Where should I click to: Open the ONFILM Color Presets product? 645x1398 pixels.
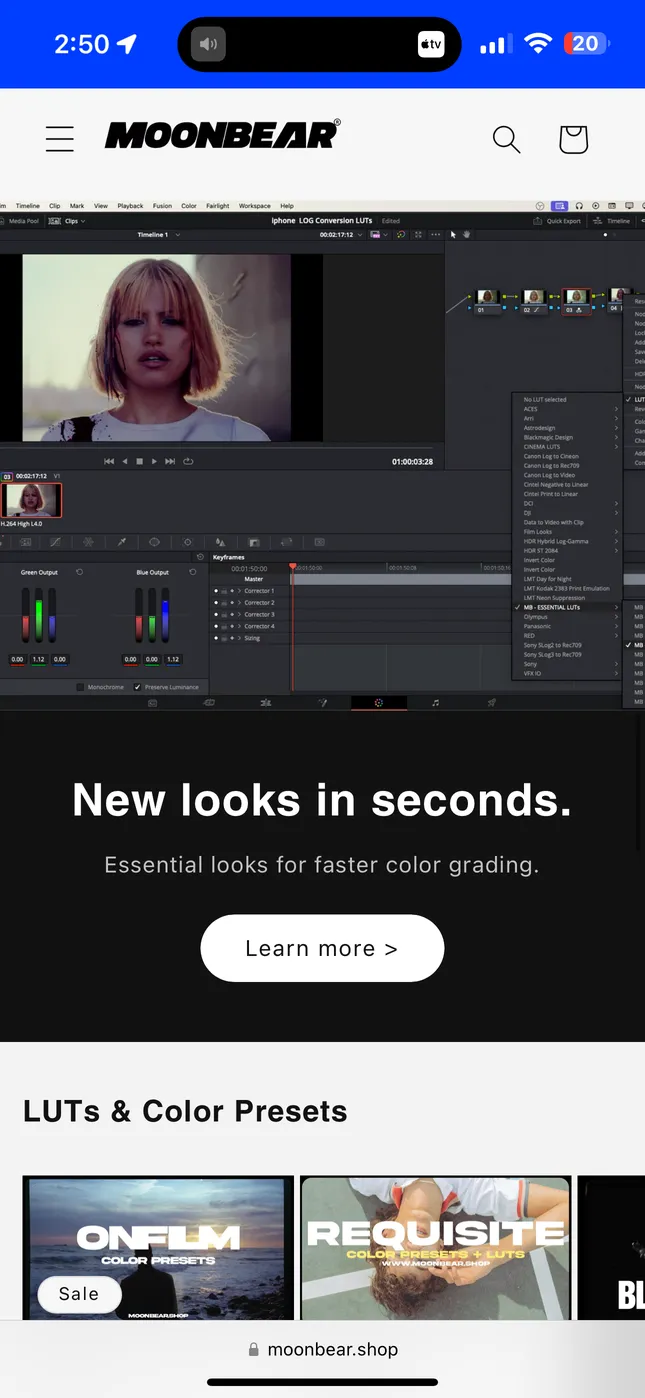(158, 1247)
